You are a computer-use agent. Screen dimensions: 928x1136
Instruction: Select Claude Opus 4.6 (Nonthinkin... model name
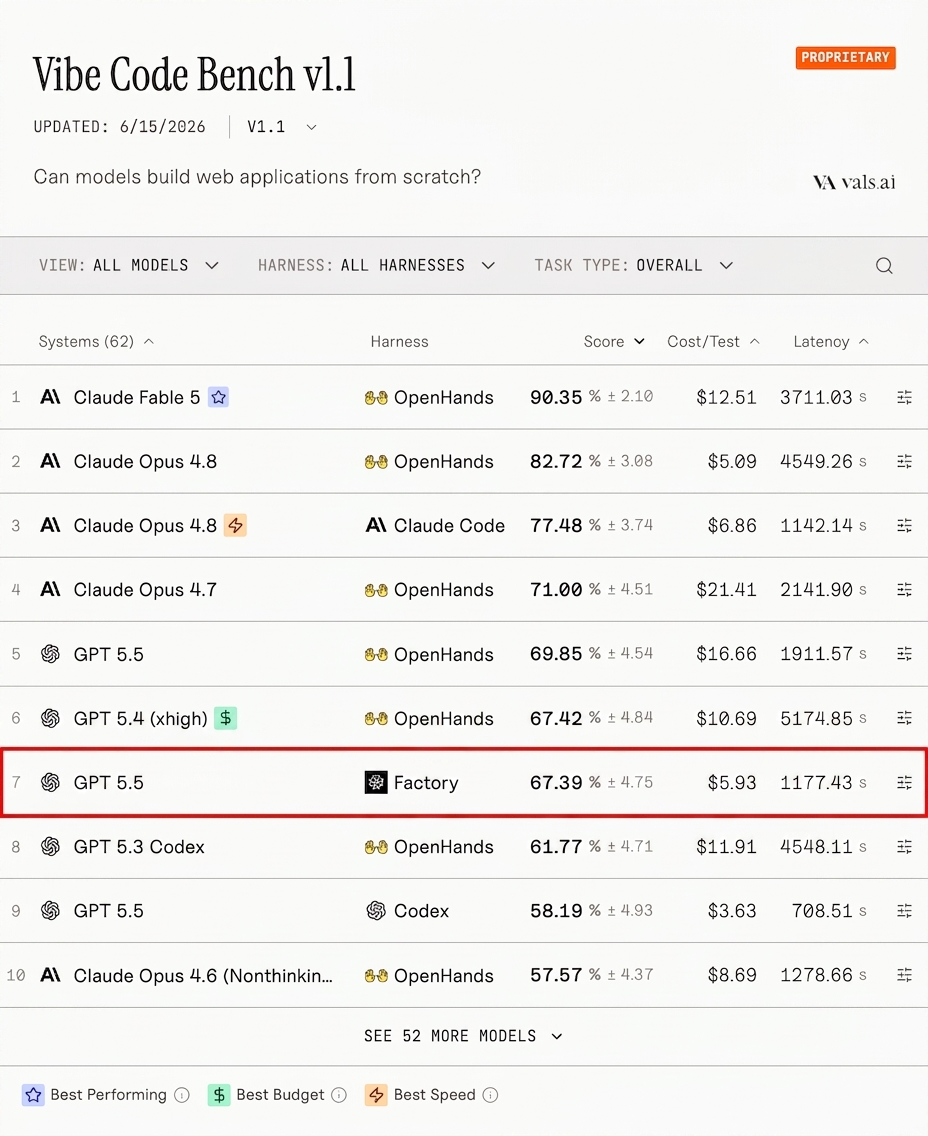tap(203, 975)
